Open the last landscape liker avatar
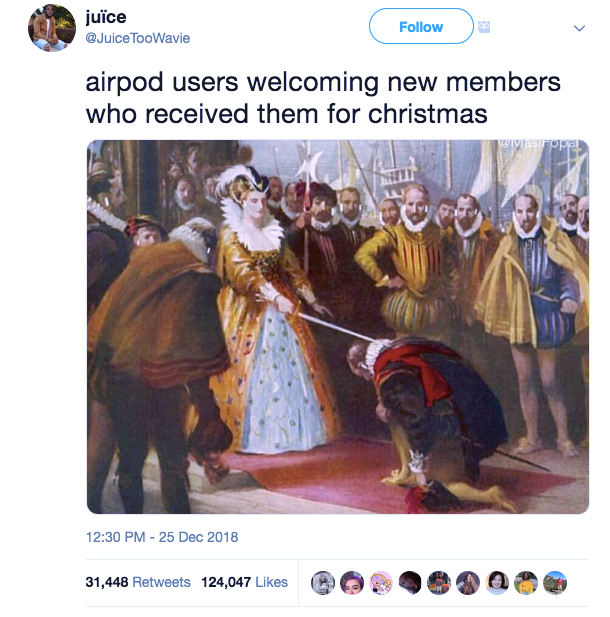Viewport: 610px width, 617px height. pos(555,583)
